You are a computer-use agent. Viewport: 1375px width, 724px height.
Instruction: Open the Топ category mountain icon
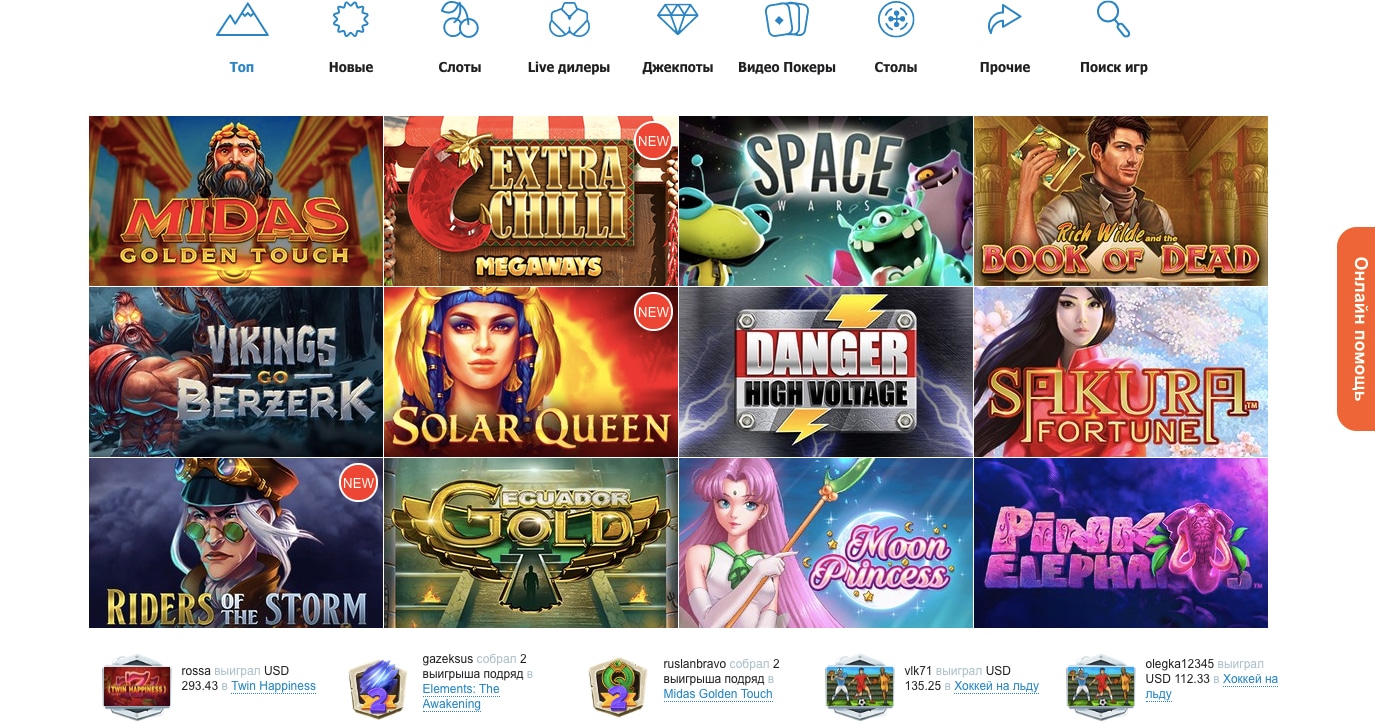click(242, 19)
